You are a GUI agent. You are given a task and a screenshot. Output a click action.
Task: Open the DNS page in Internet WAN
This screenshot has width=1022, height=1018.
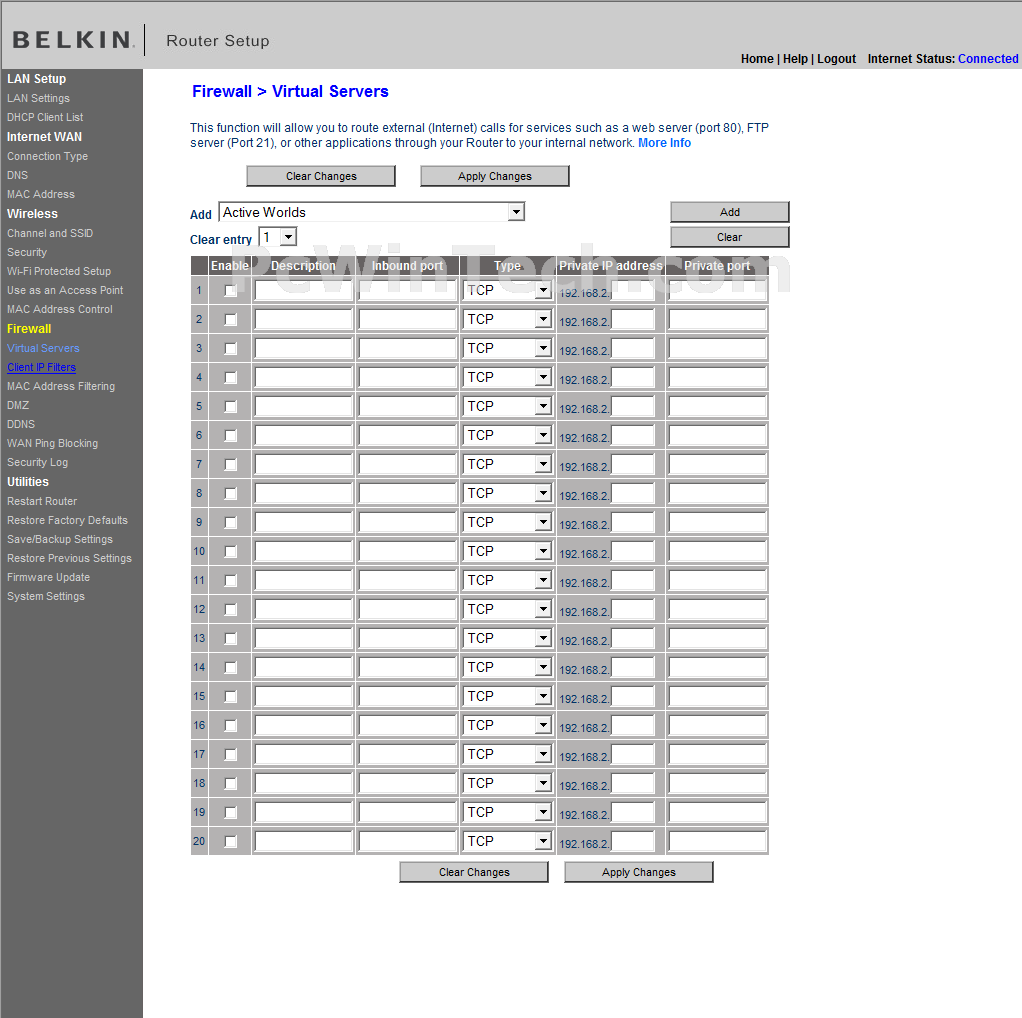point(17,175)
